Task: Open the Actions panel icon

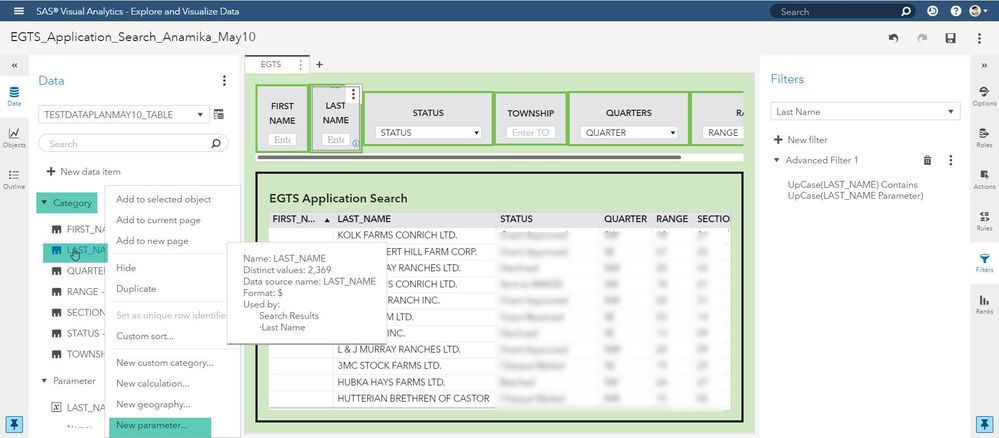Action: (x=984, y=178)
